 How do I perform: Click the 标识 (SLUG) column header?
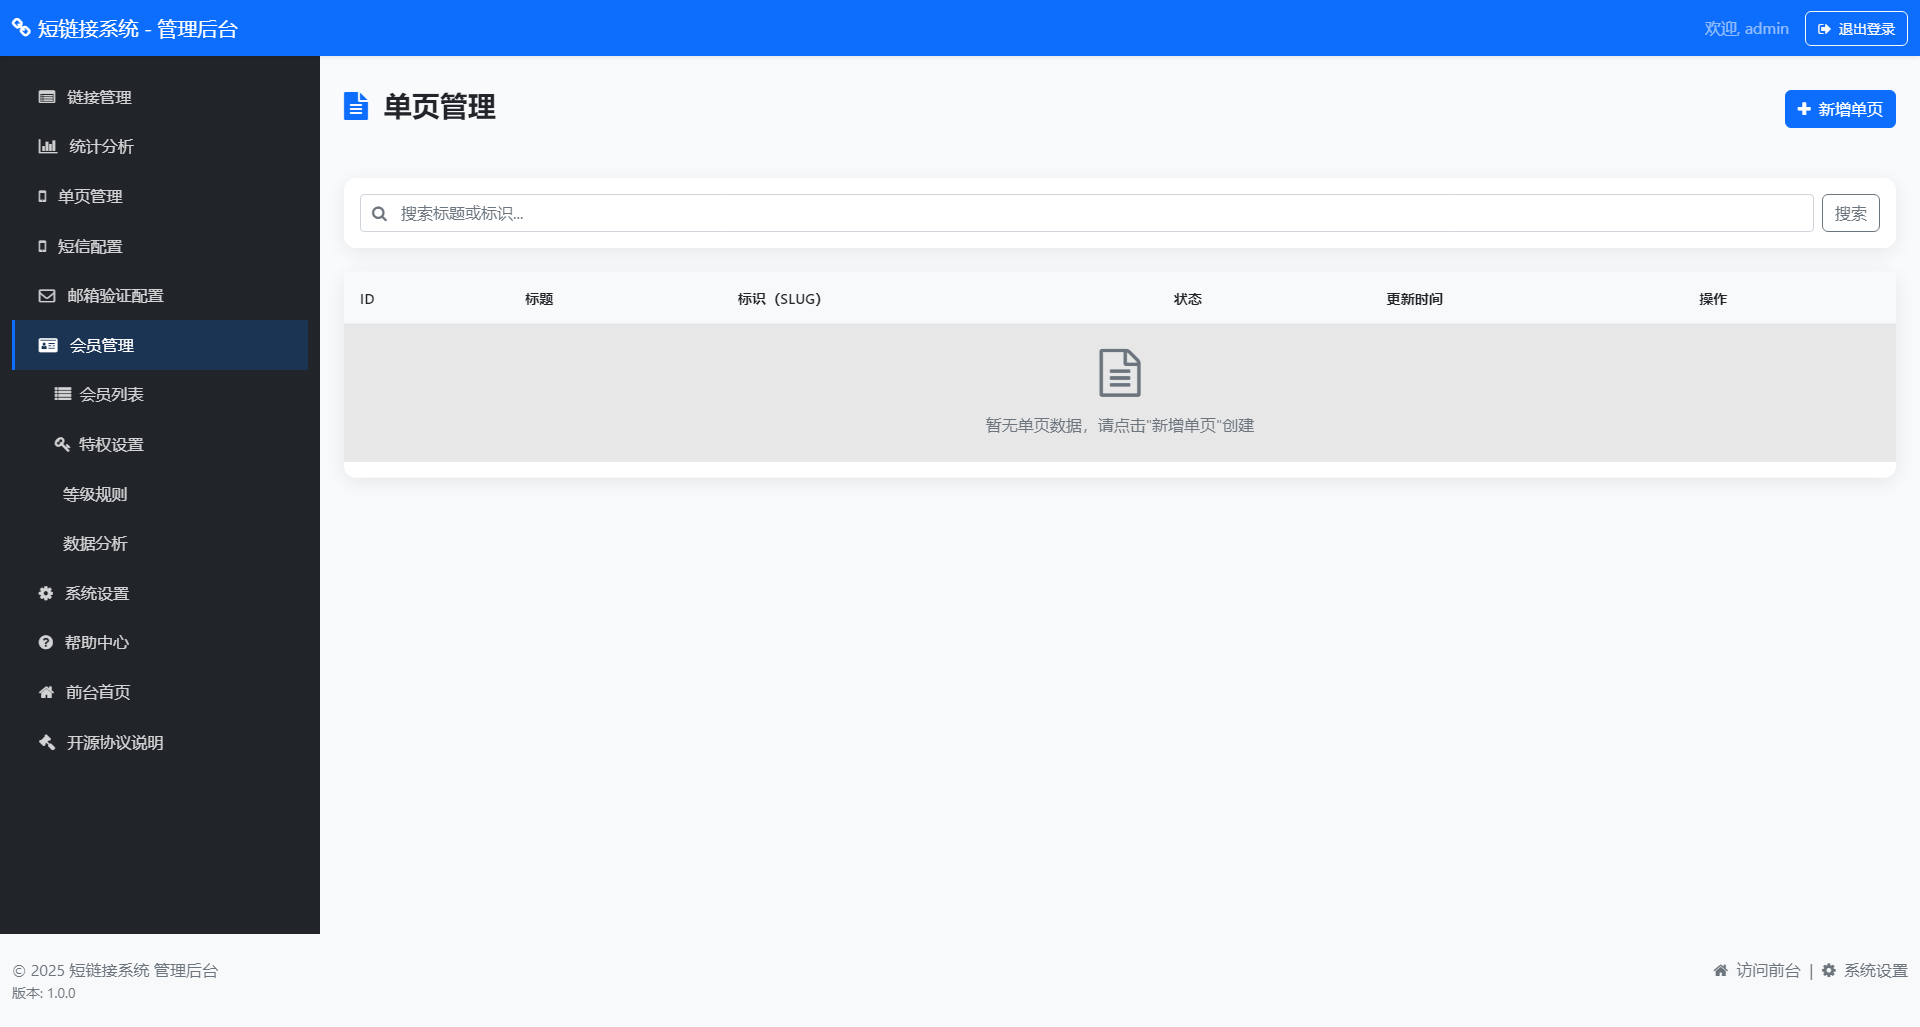tap(779, 299)
